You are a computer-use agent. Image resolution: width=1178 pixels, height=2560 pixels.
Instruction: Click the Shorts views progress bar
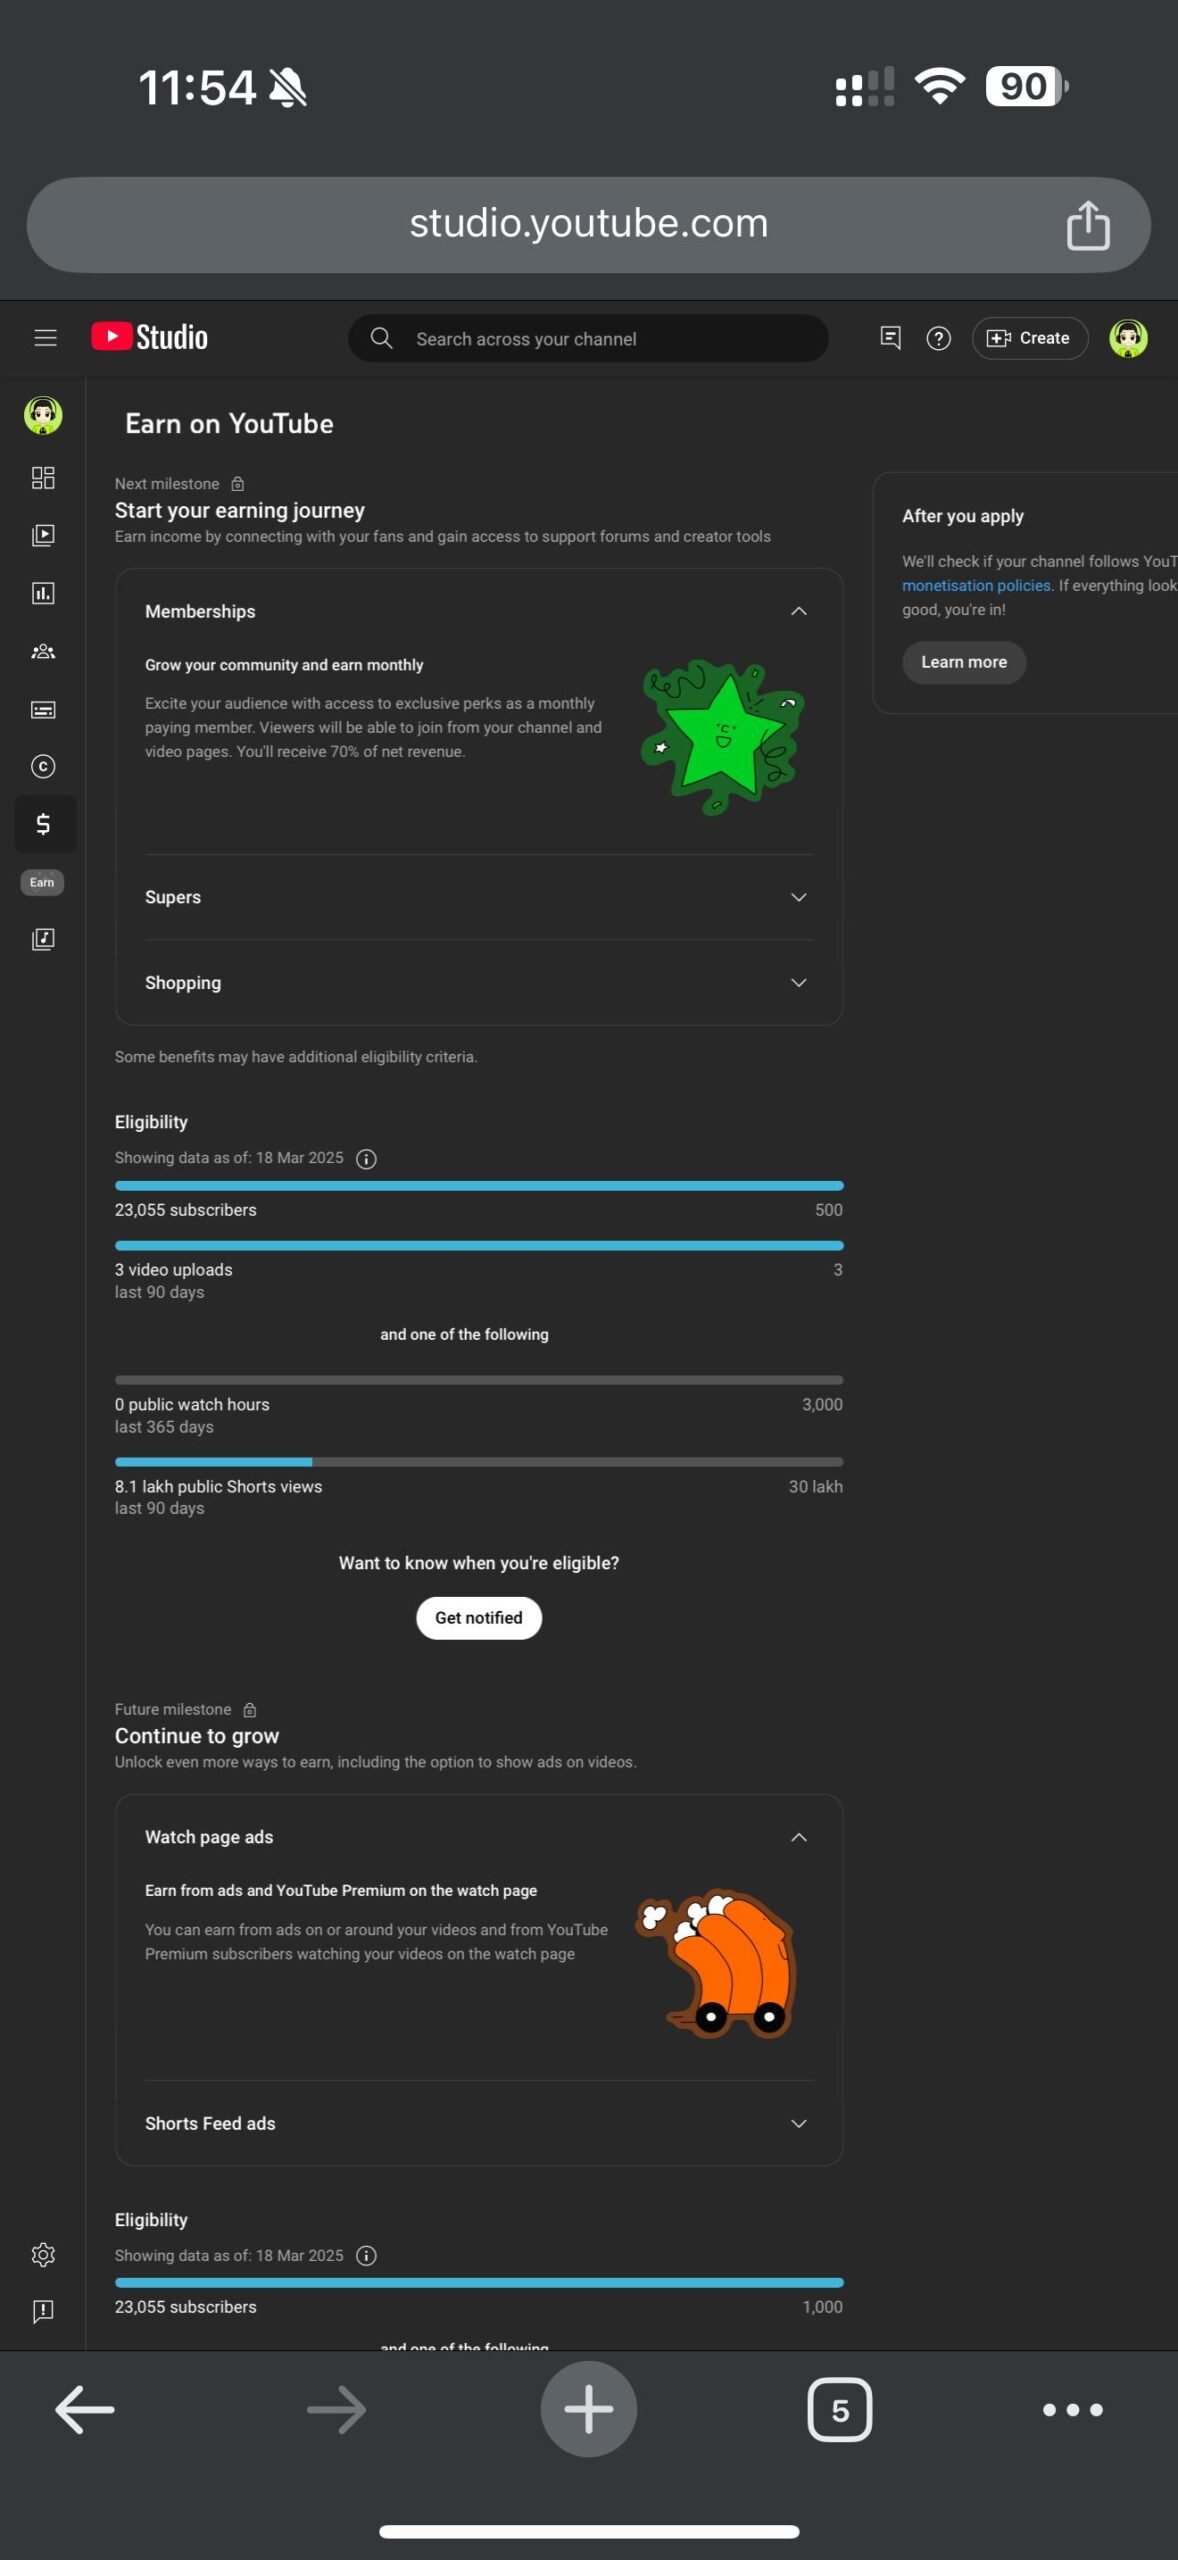(479, 1462)
